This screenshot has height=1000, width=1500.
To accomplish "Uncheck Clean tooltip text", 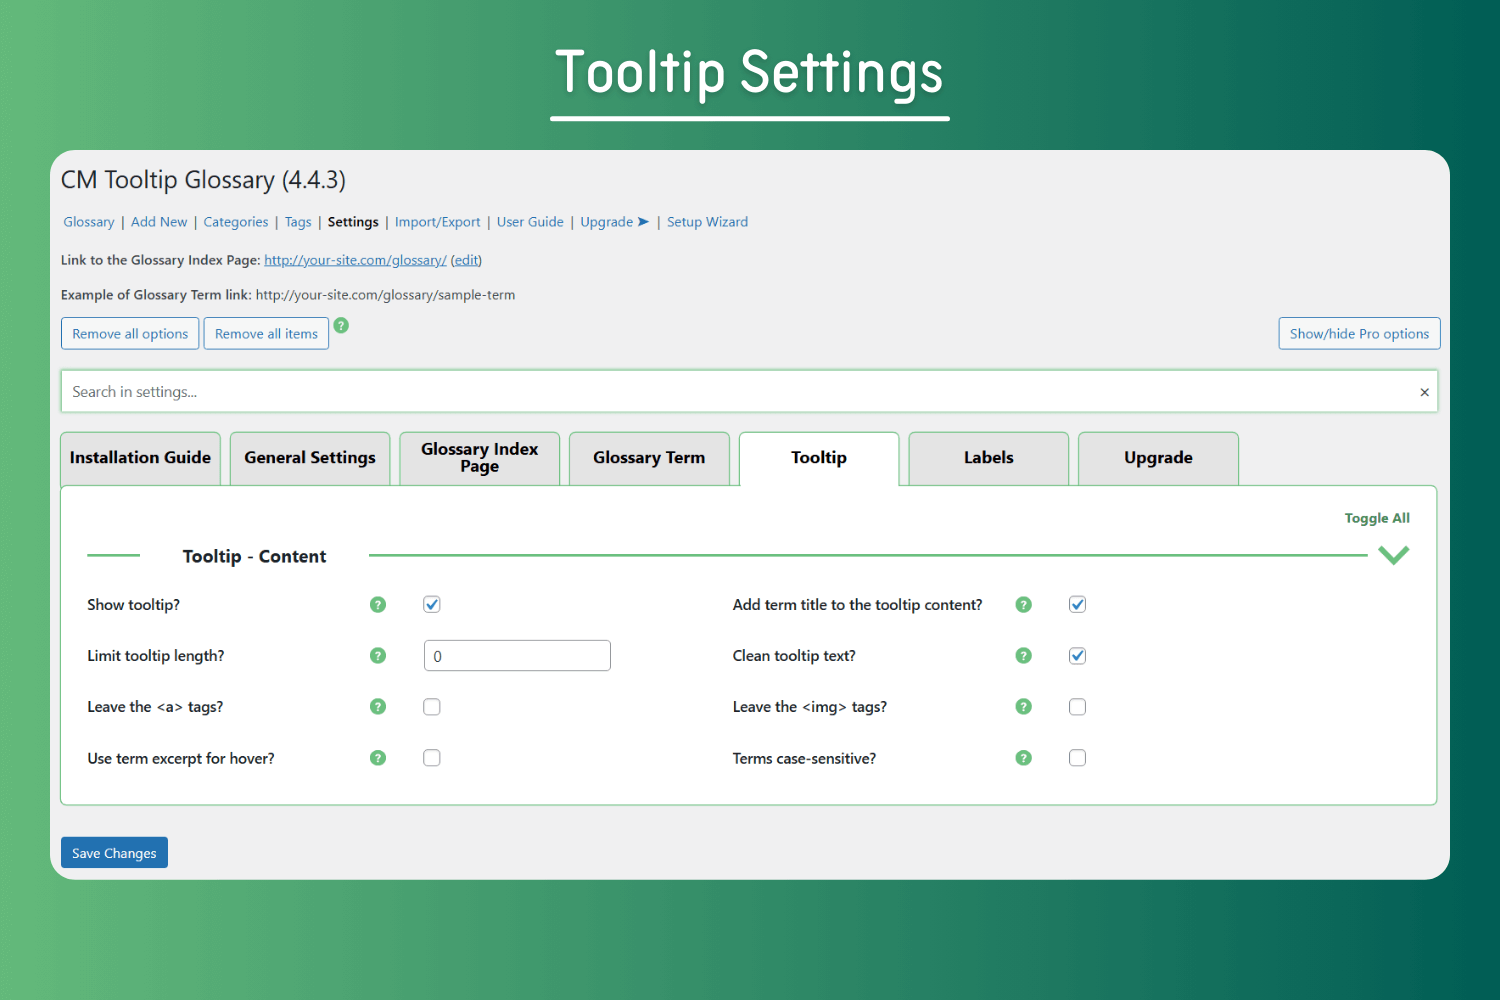I will pyautogui.click(x=1077, y=655).
